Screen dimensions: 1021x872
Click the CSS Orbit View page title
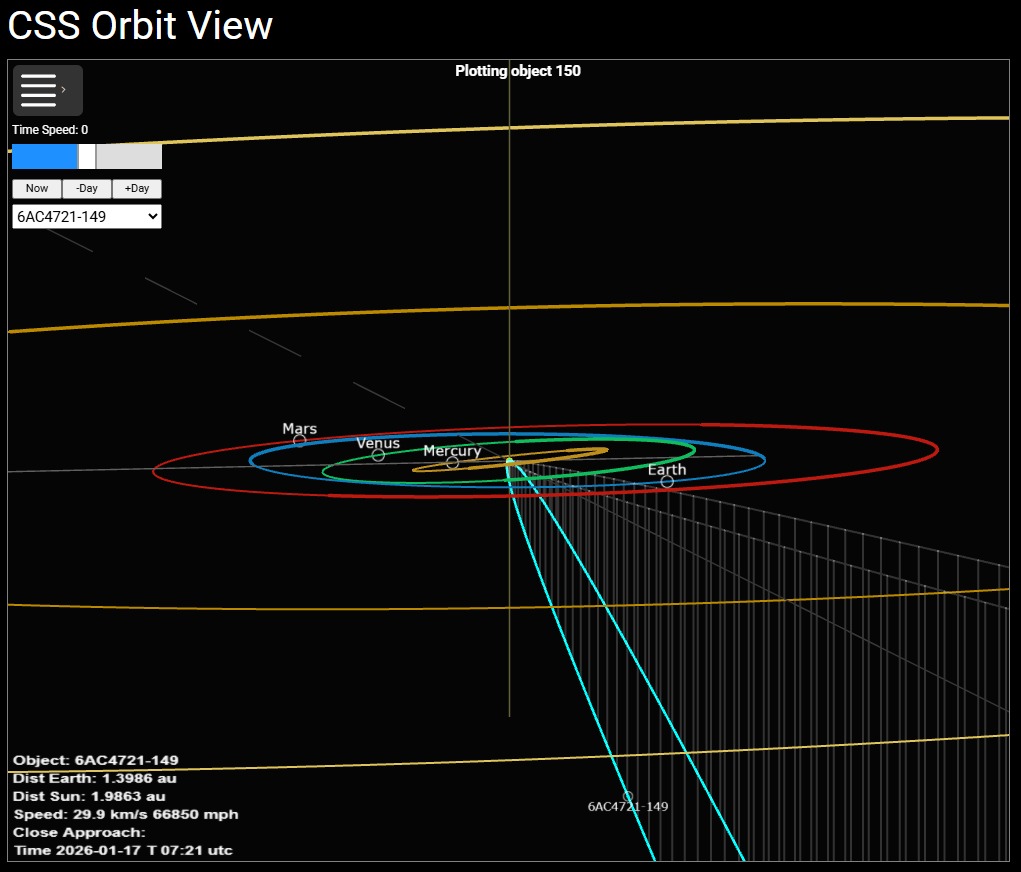[140, 26]
